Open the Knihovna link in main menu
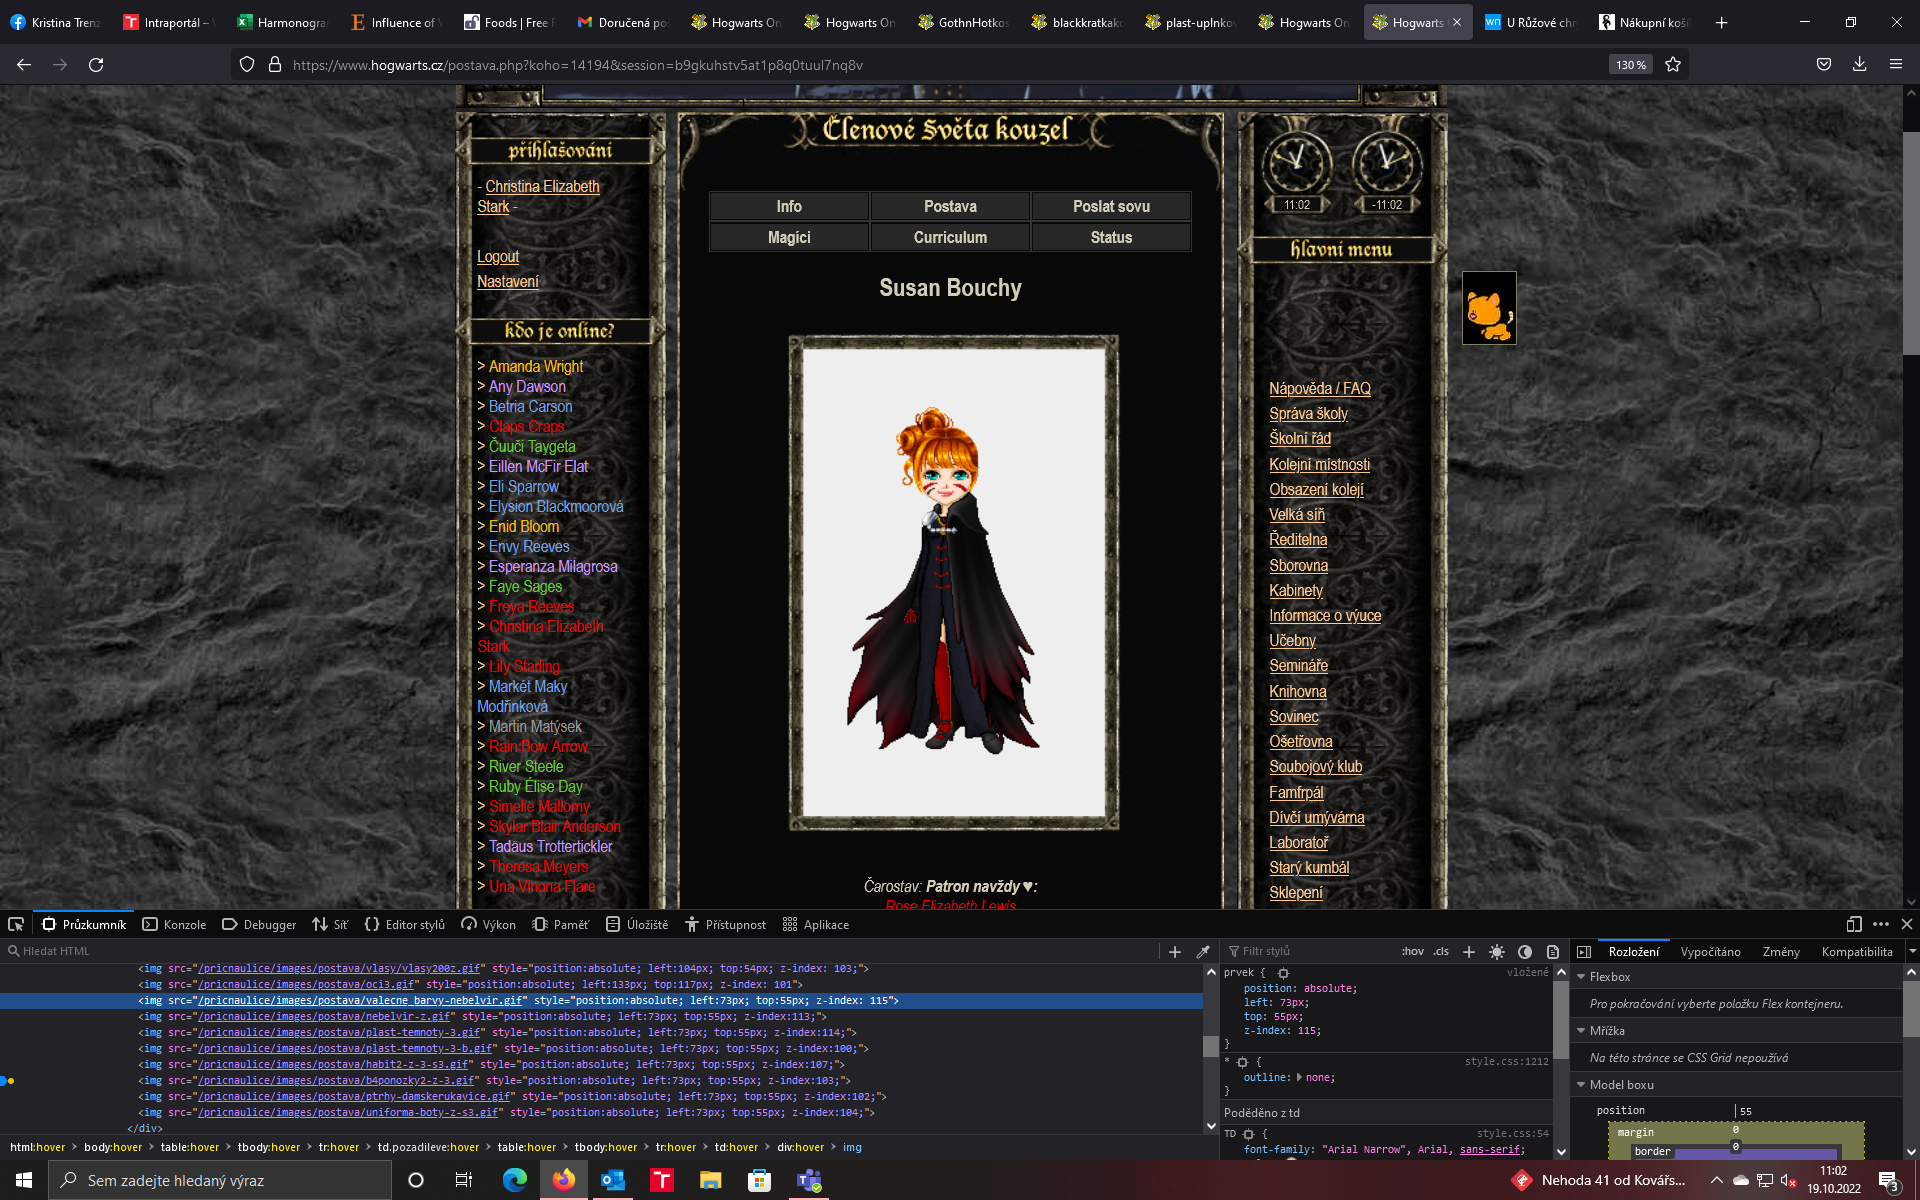This screenshot has height=1200, width=1920. point(1297,691)
